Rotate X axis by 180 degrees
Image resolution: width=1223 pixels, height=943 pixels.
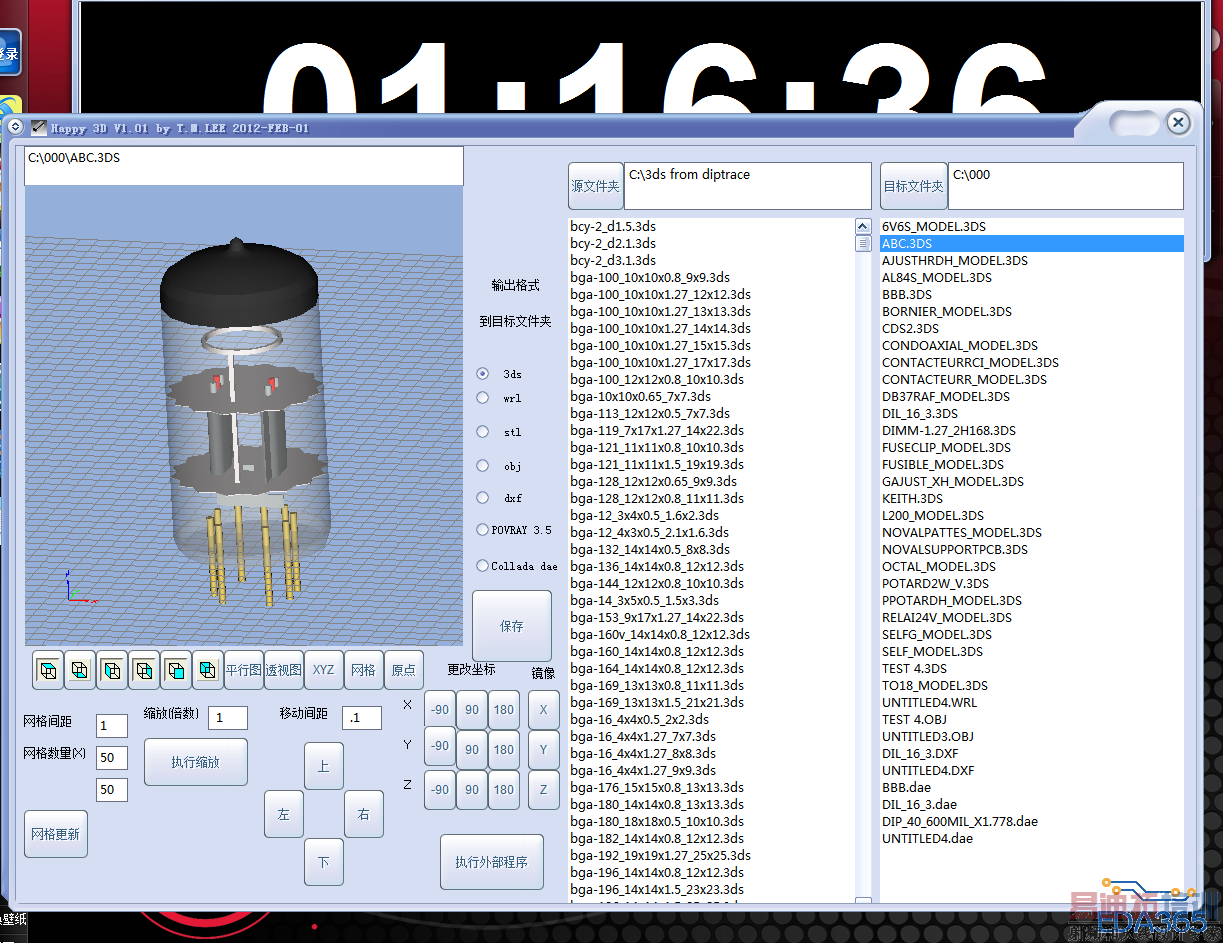(x=504, y=710)
